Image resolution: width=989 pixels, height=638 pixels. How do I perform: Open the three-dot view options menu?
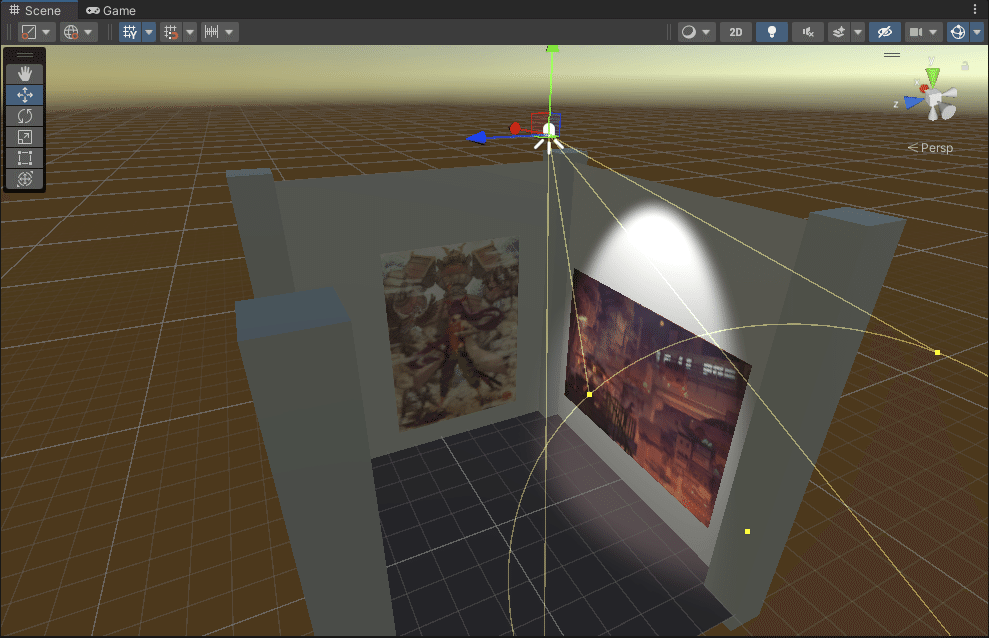coord(974,9)
